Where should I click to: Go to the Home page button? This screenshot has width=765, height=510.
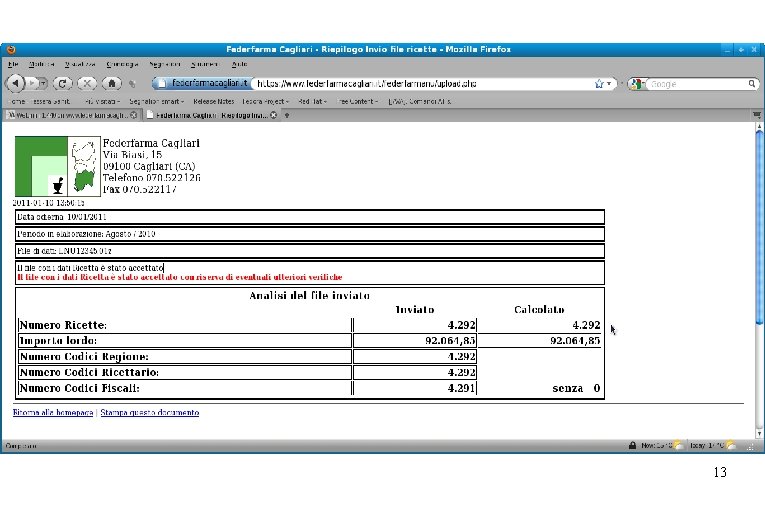click(112, 83)
